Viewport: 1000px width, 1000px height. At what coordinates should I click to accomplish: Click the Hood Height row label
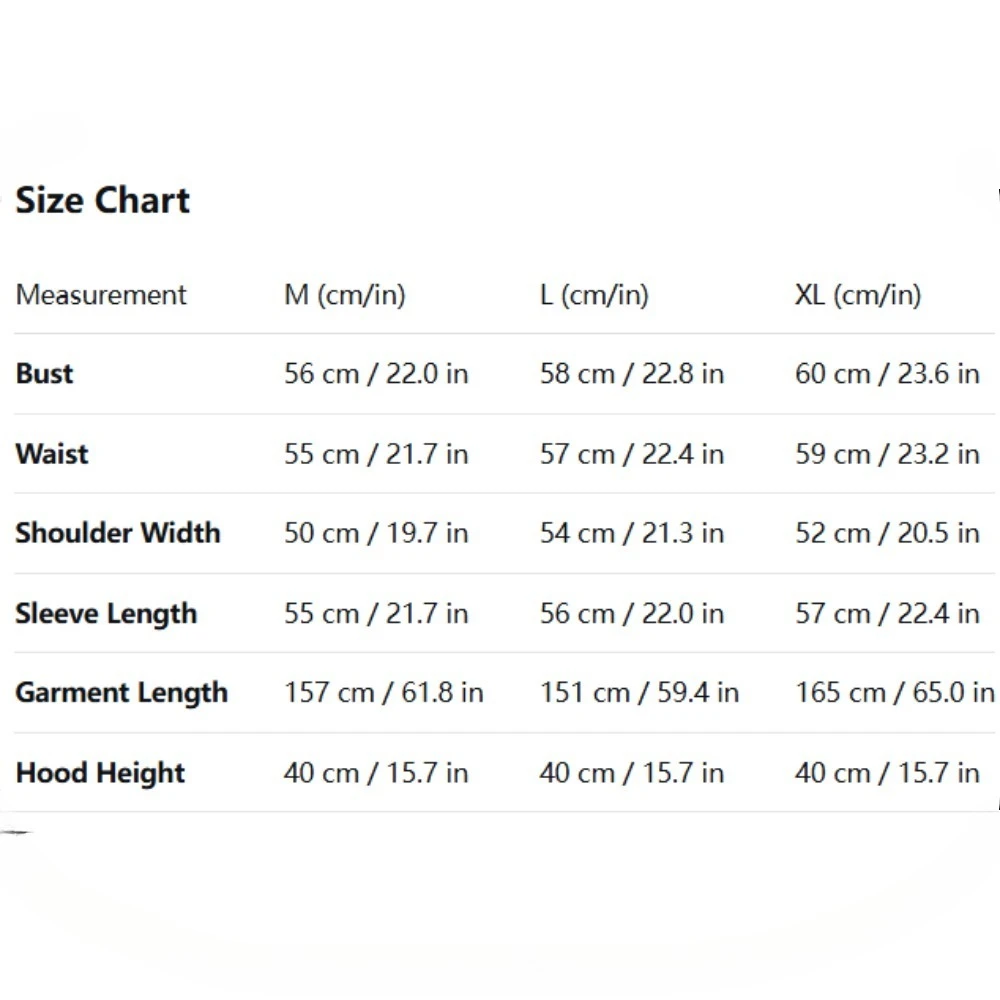pyautogui.click(x=101, y=773)
